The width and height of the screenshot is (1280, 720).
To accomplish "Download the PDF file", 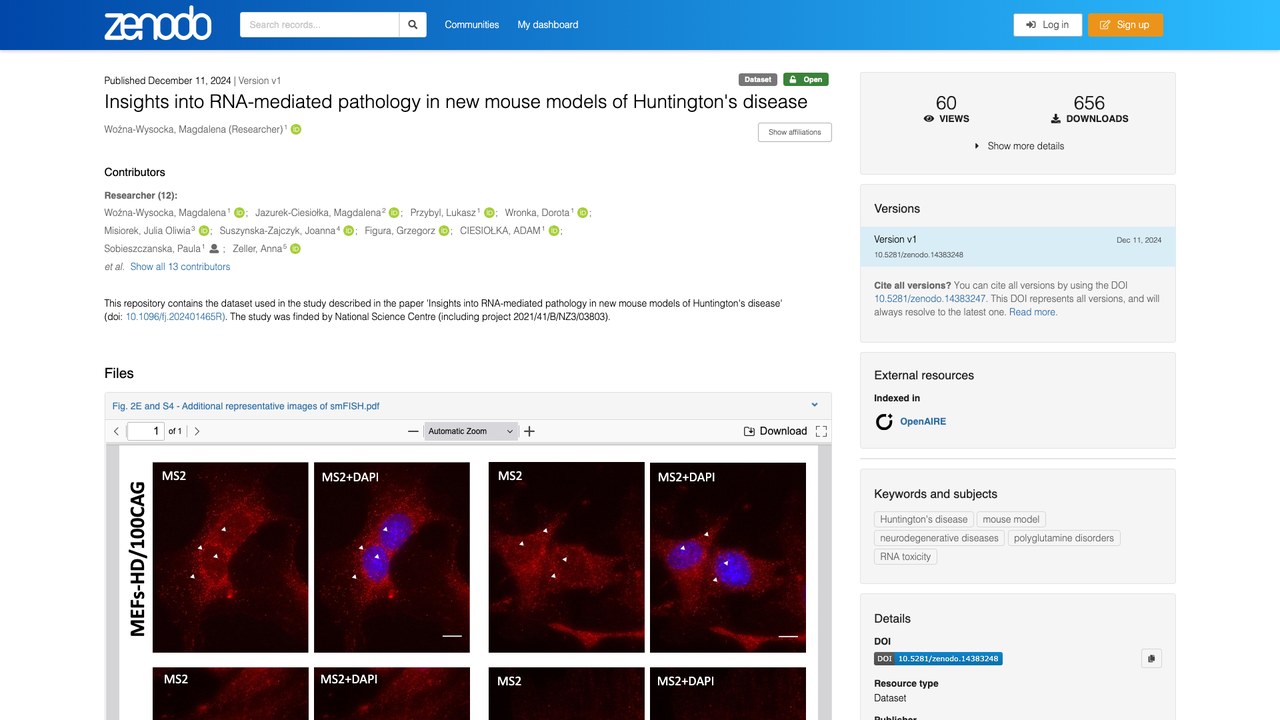I will pyautogui.click(x=775, y=431).
